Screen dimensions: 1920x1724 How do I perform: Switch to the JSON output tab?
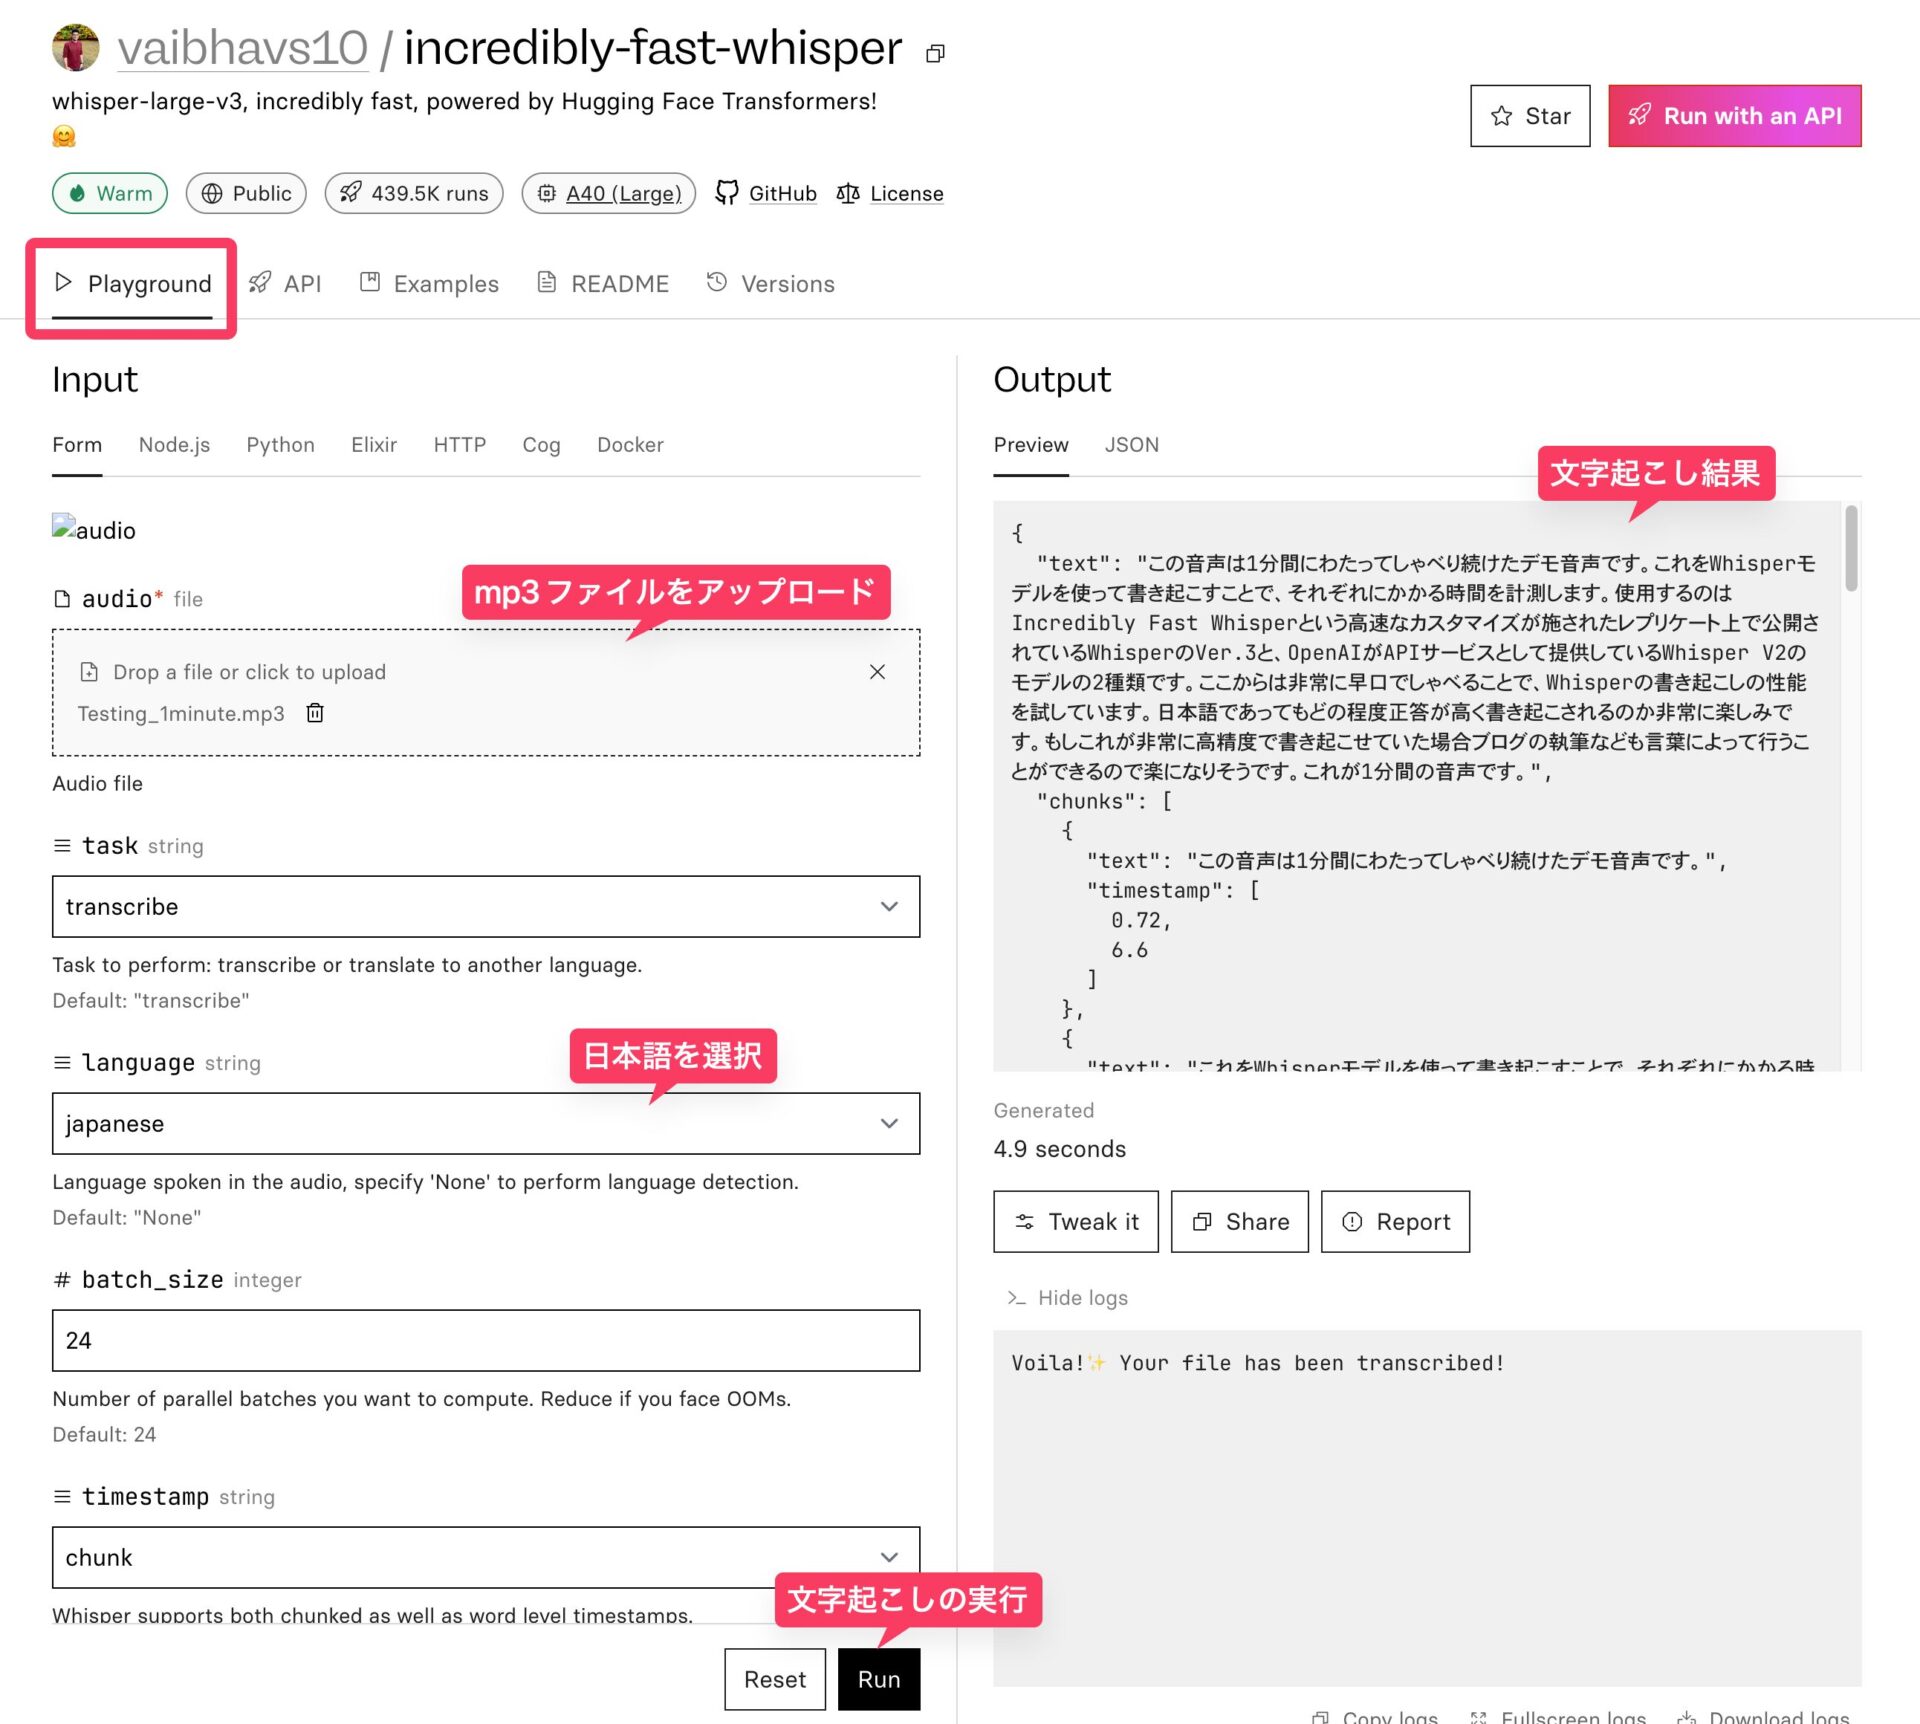[x=1131, y=445]
